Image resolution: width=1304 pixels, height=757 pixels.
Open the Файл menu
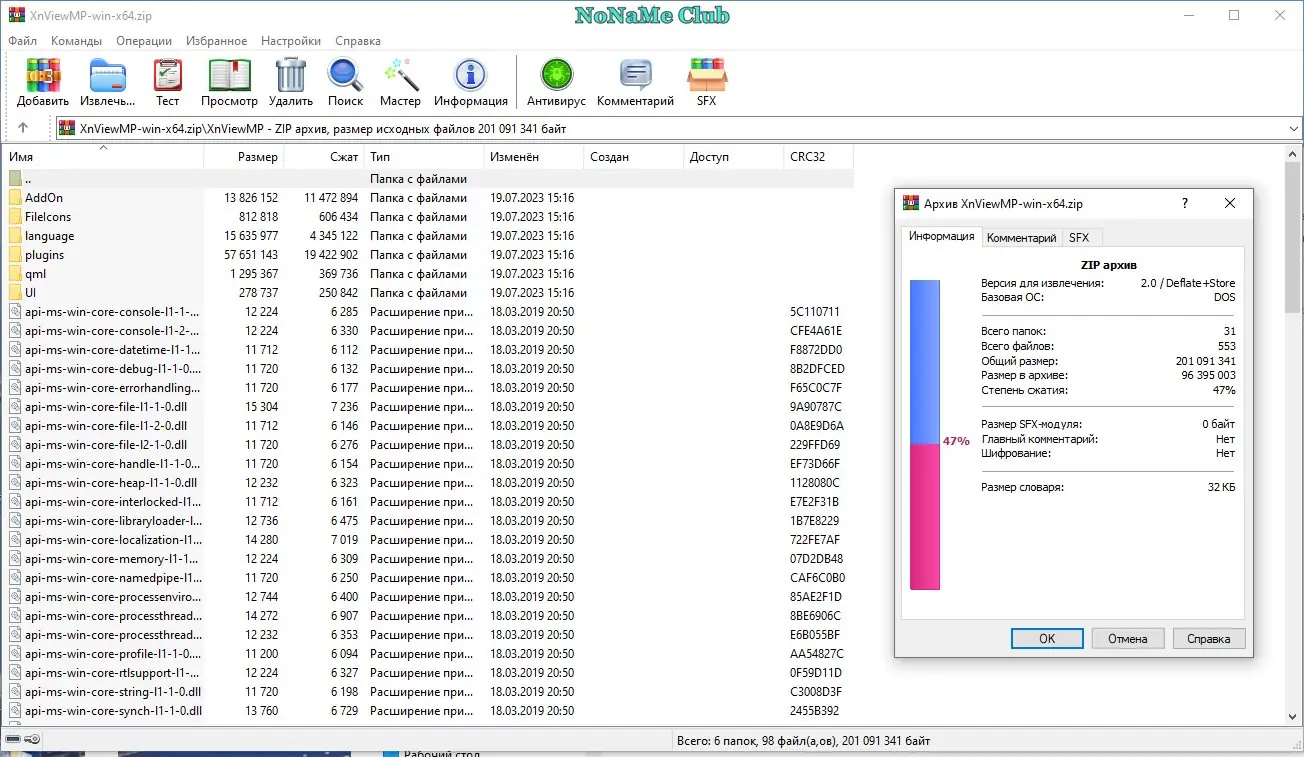pos(23,41)
